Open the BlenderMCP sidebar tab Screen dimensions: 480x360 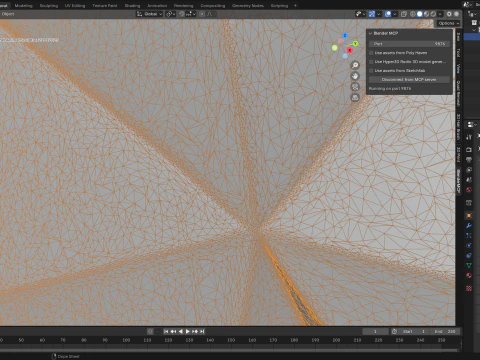459,182
